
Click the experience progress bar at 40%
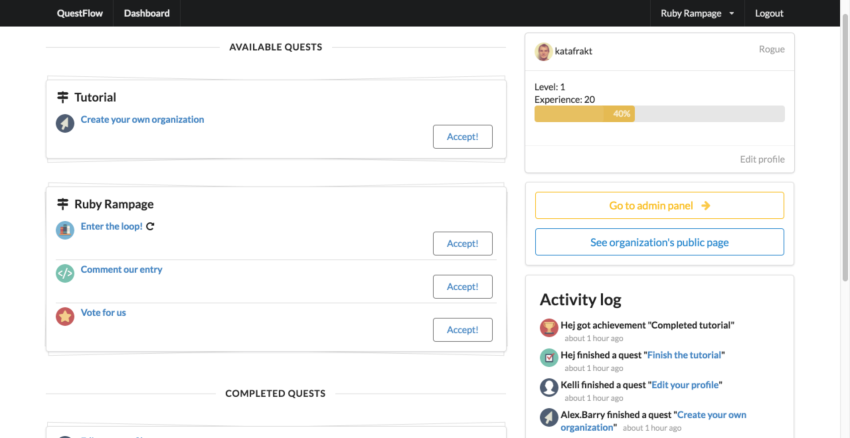click(659, 114)
